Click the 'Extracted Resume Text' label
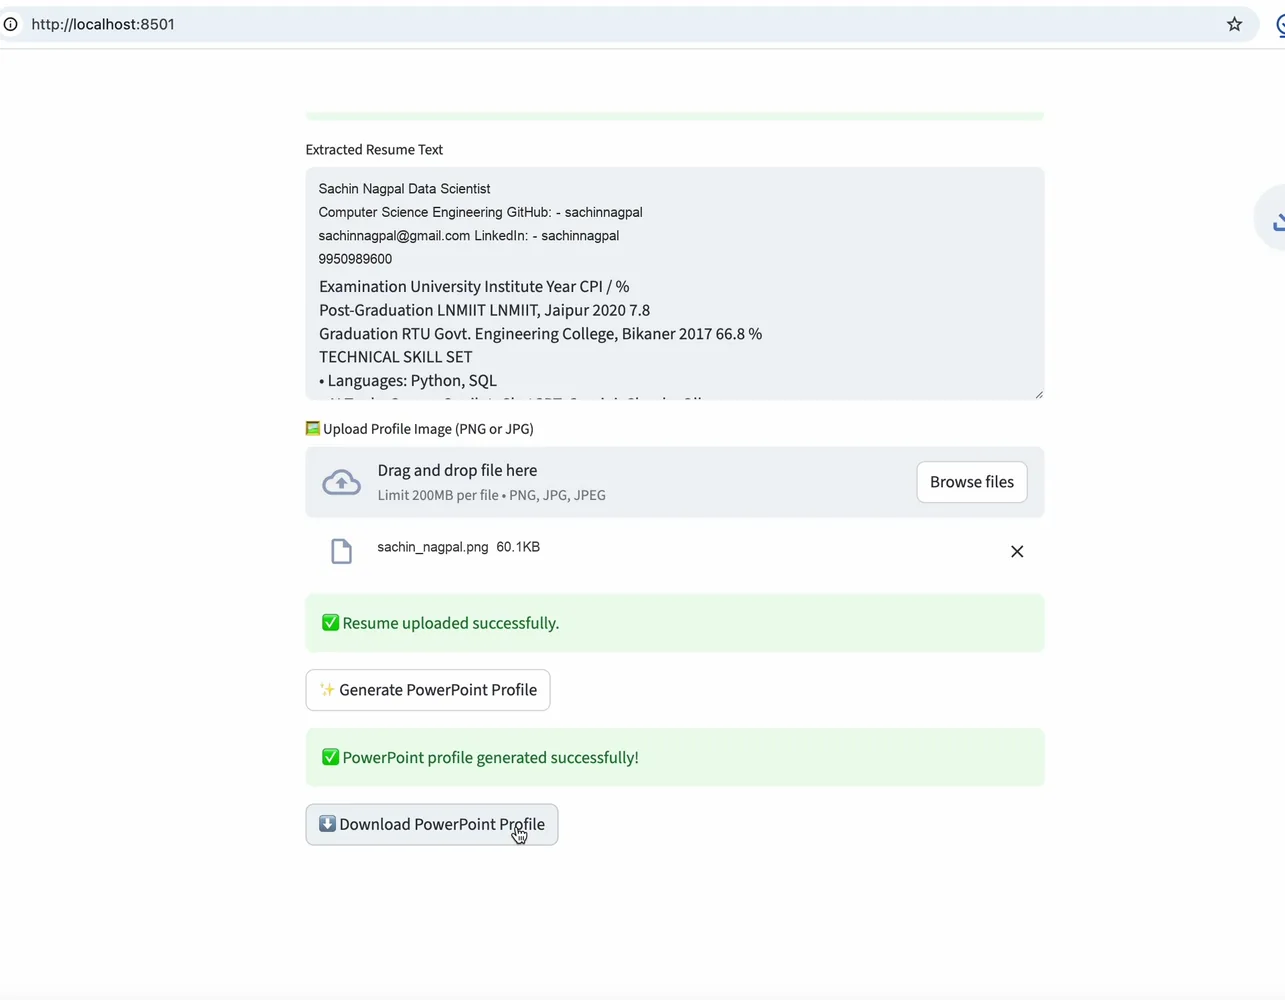 coord(374,150)
